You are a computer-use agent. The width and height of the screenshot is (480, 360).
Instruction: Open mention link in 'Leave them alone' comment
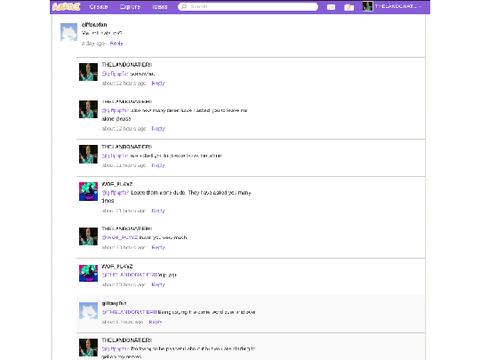pyautogui.click(x=115, y=193)
